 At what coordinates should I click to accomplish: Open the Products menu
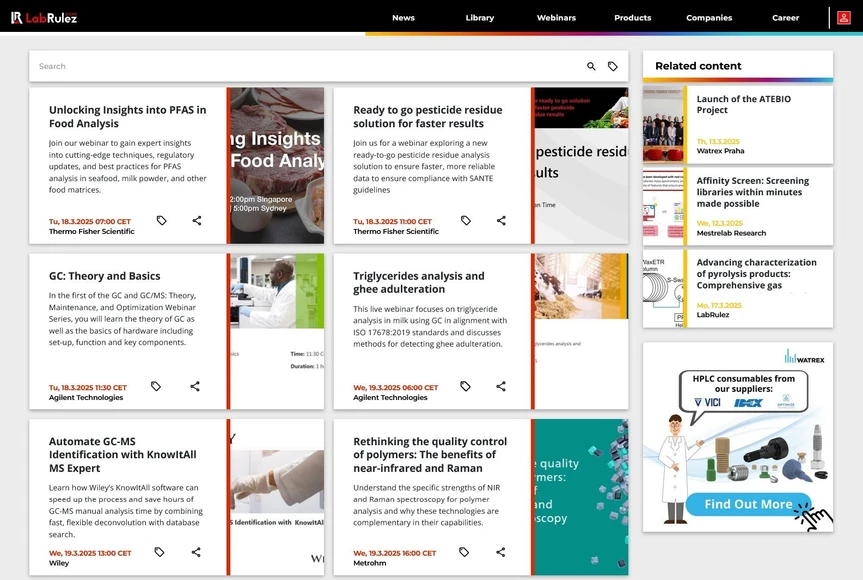tap(633, 18)
